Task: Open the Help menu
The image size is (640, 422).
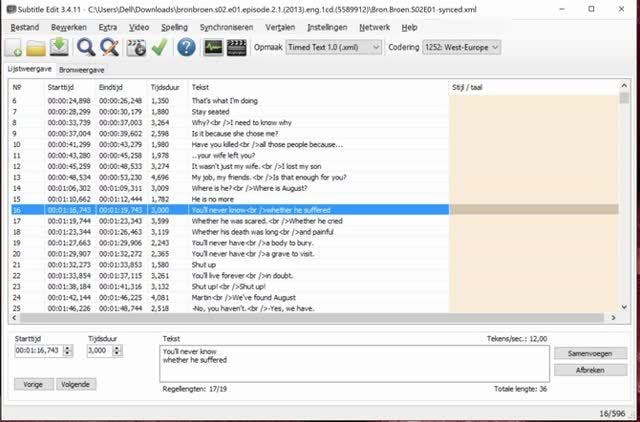Action: tap(409, 27)
